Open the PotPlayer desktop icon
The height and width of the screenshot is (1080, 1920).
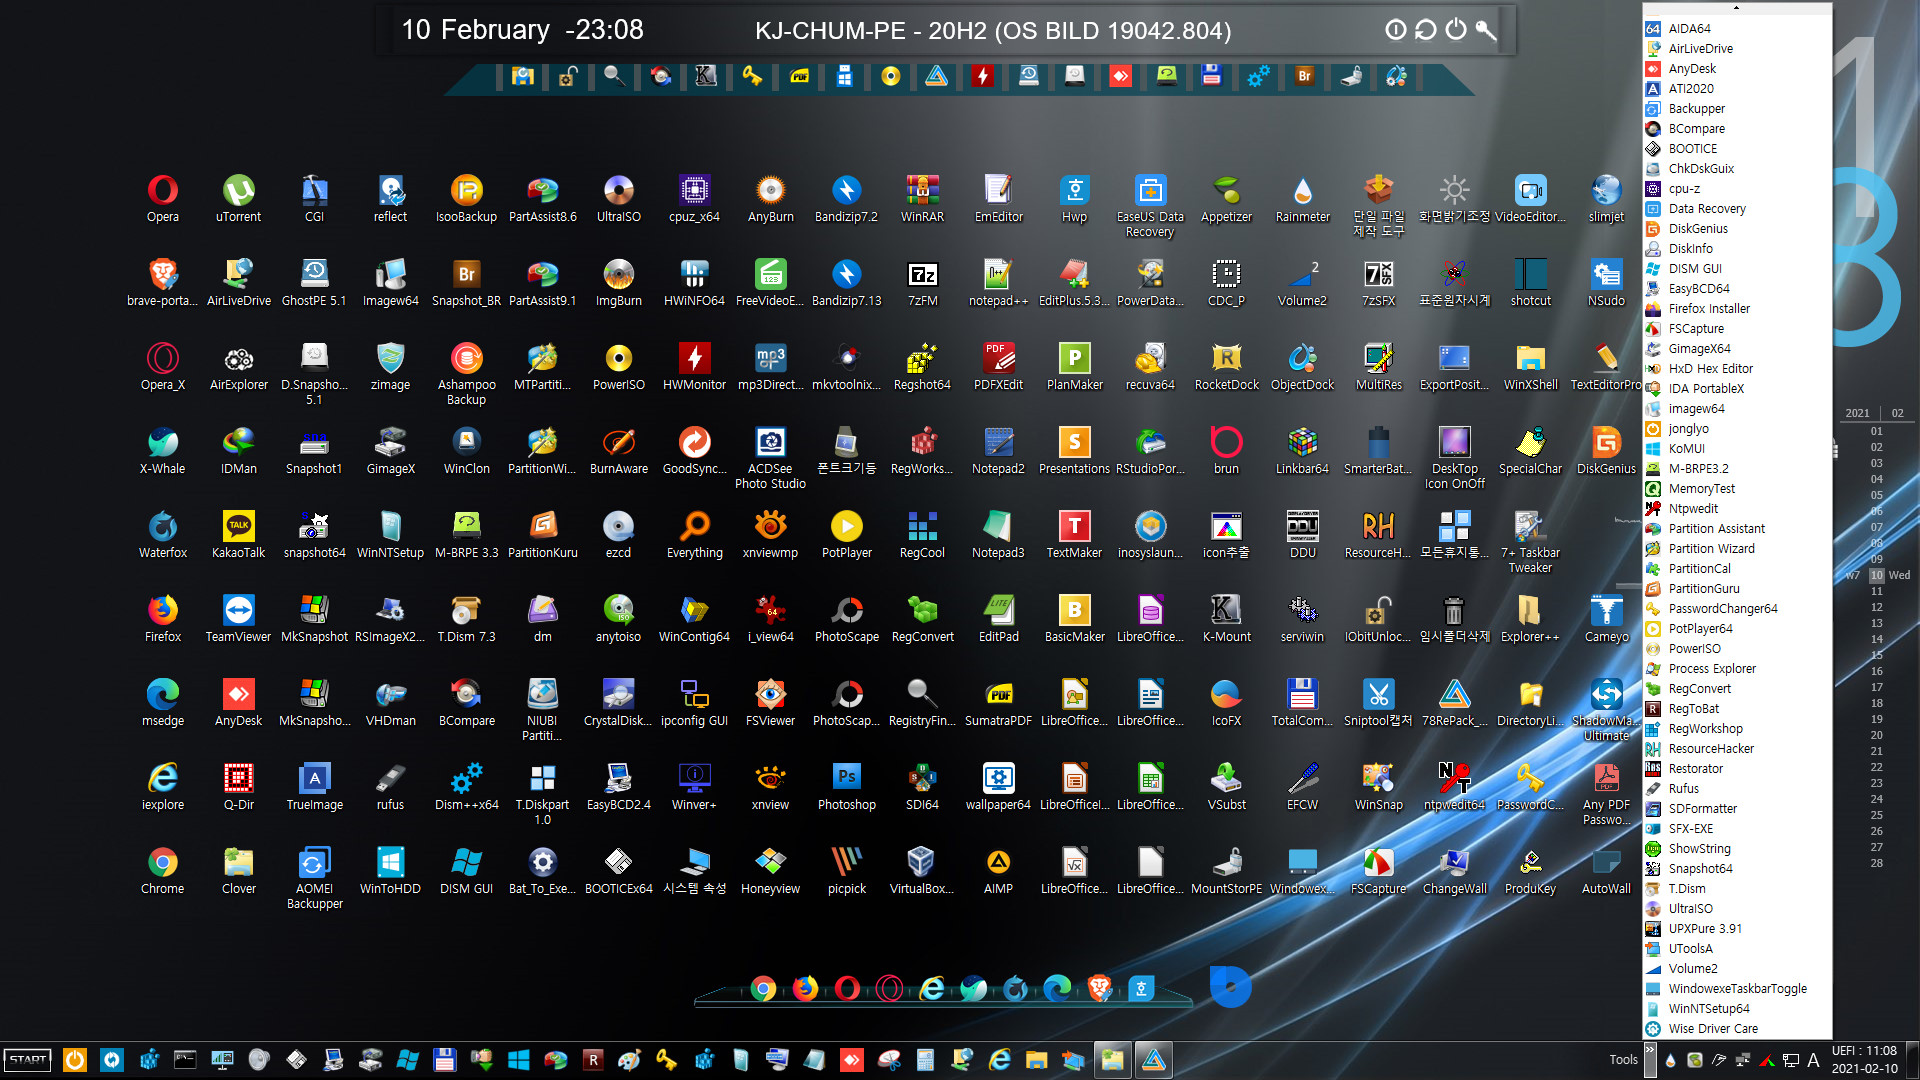pyautogui.click(x=847, y=534)
